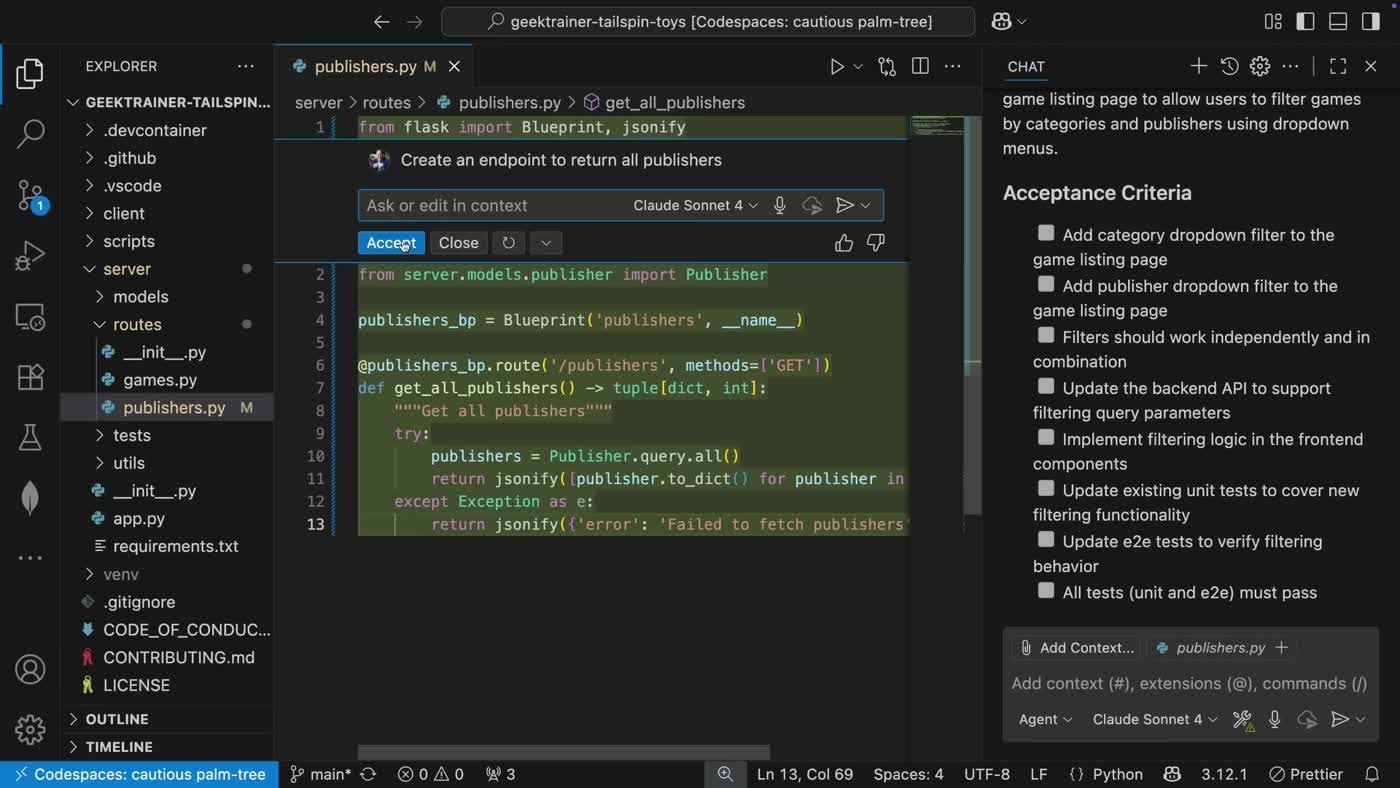
Task: Open Source Control view with pending change
Action: [x=30, y=196]
